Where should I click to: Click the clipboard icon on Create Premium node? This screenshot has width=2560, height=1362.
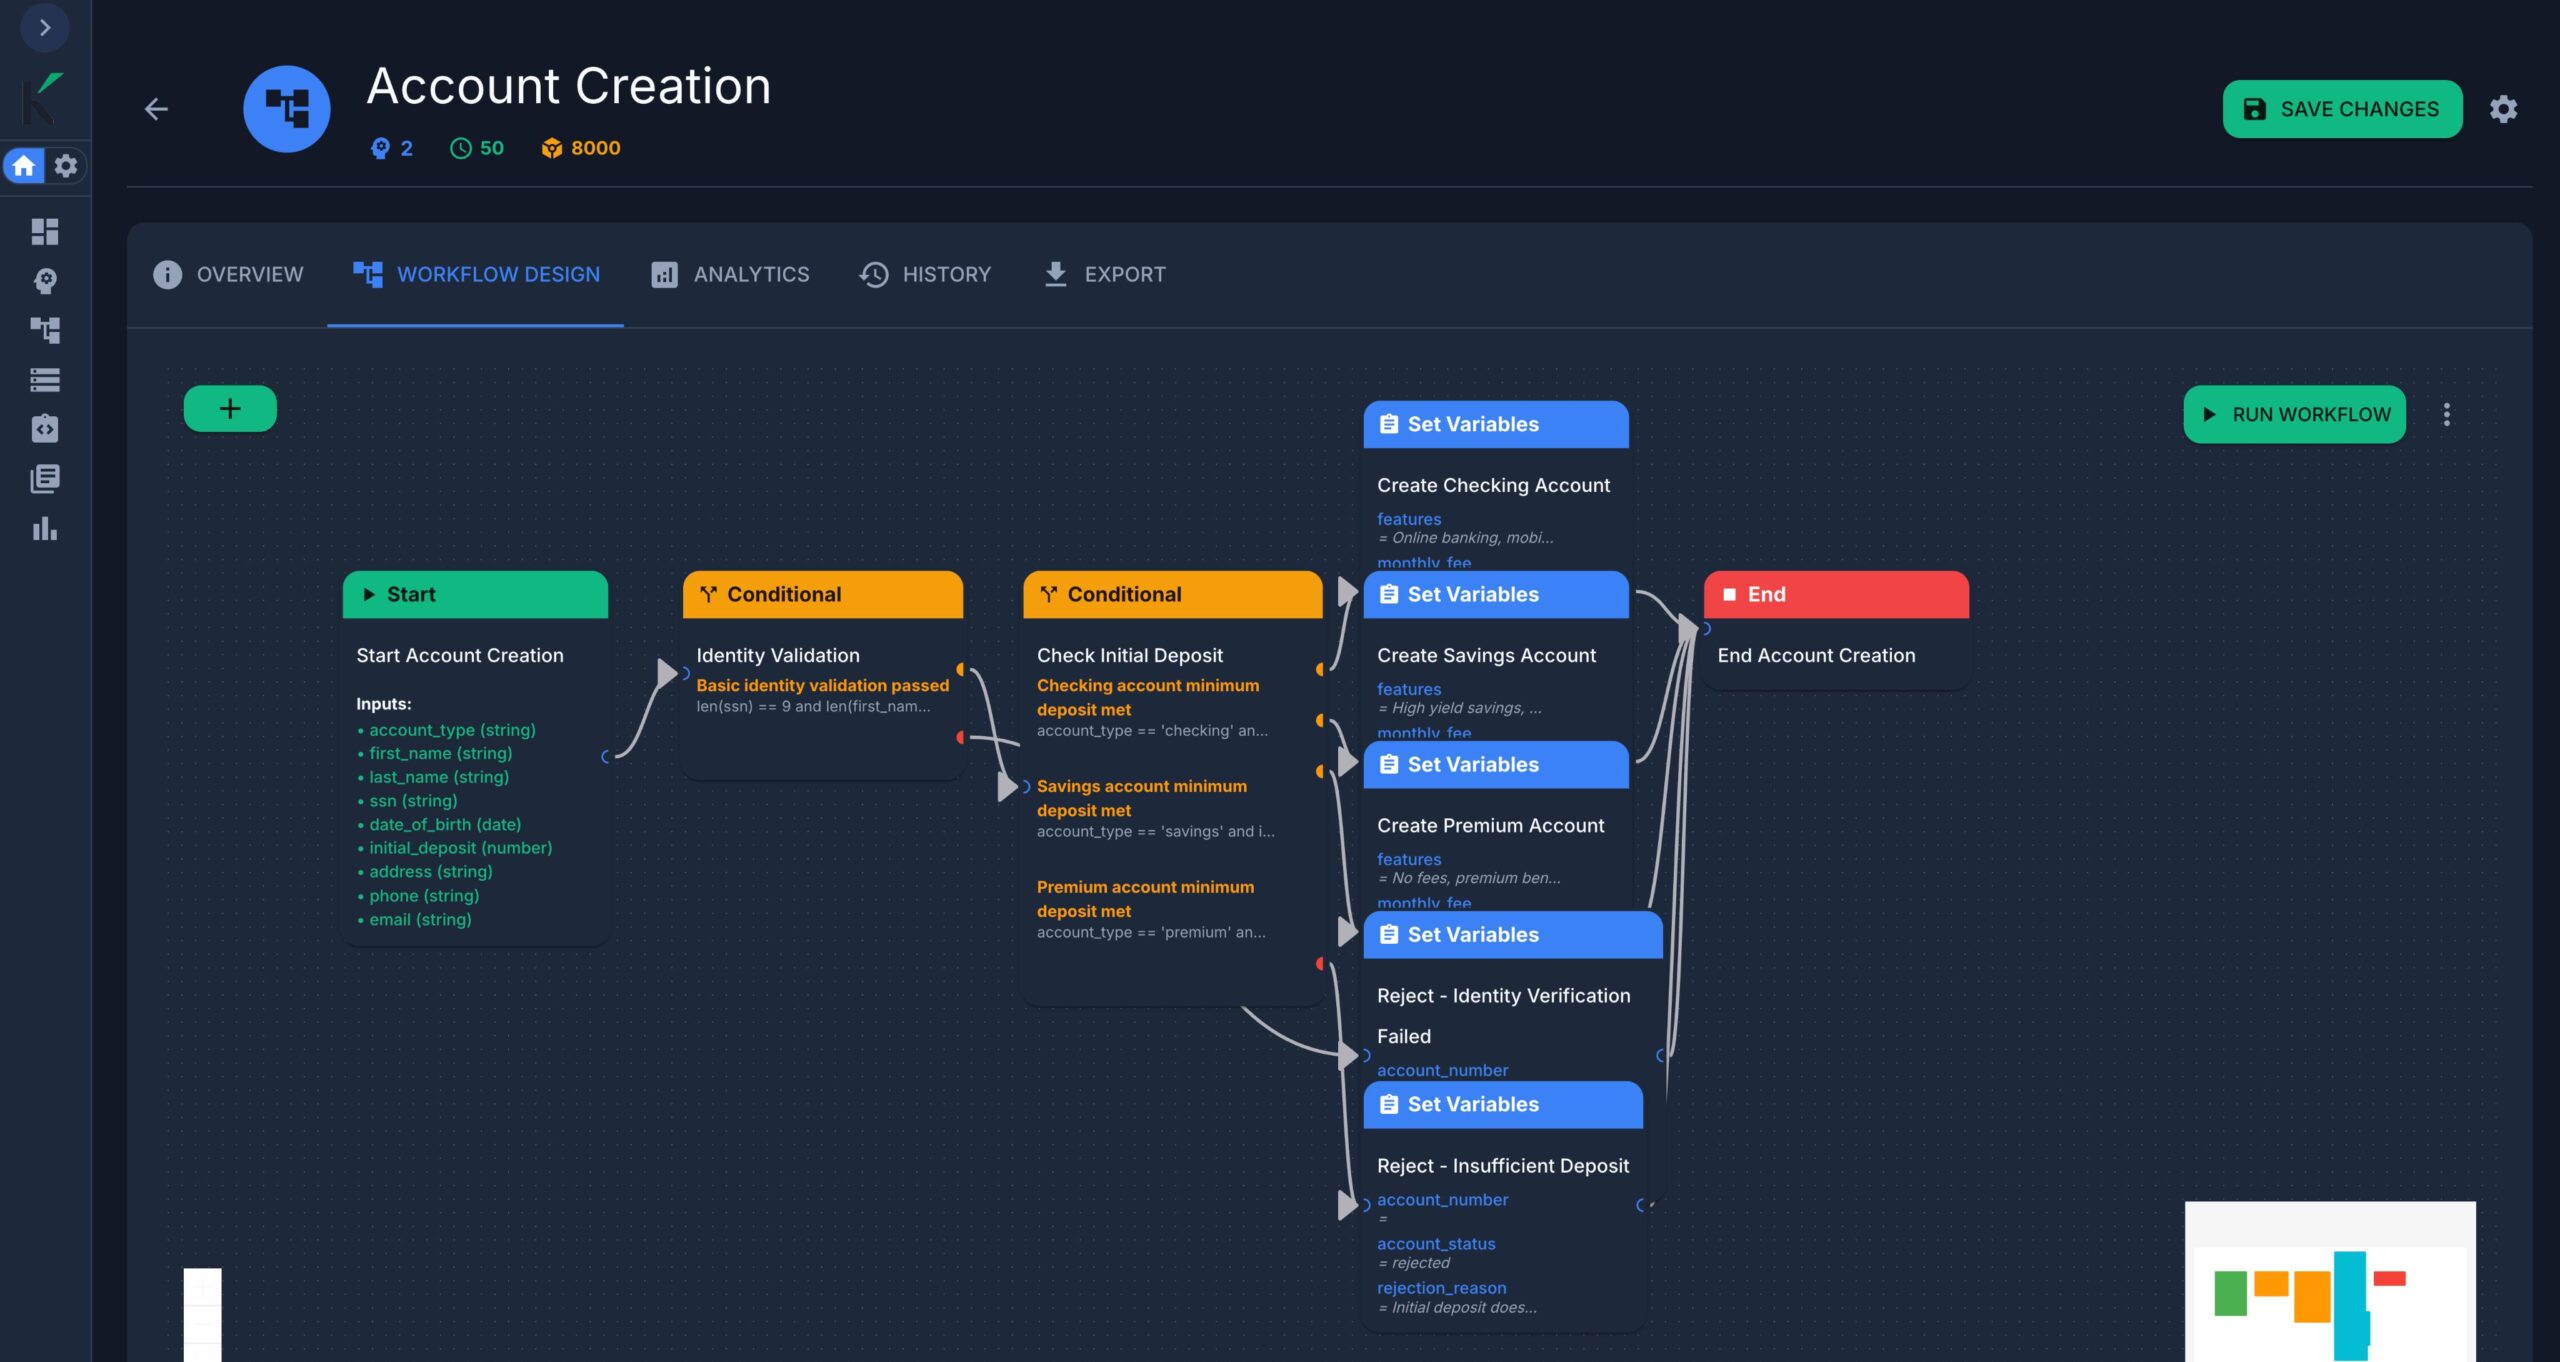pos(1389,764)
